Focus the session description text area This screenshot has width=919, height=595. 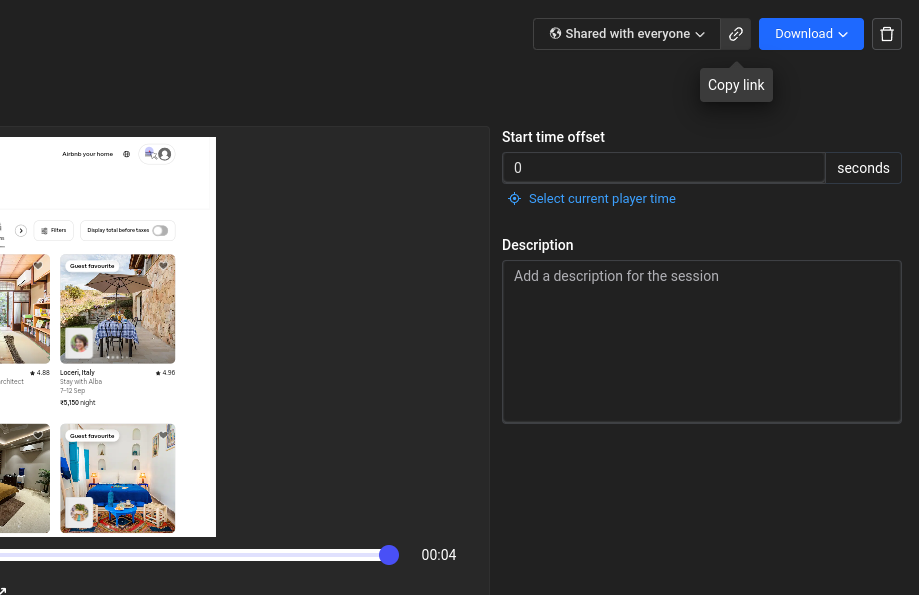tap(702, 342)
